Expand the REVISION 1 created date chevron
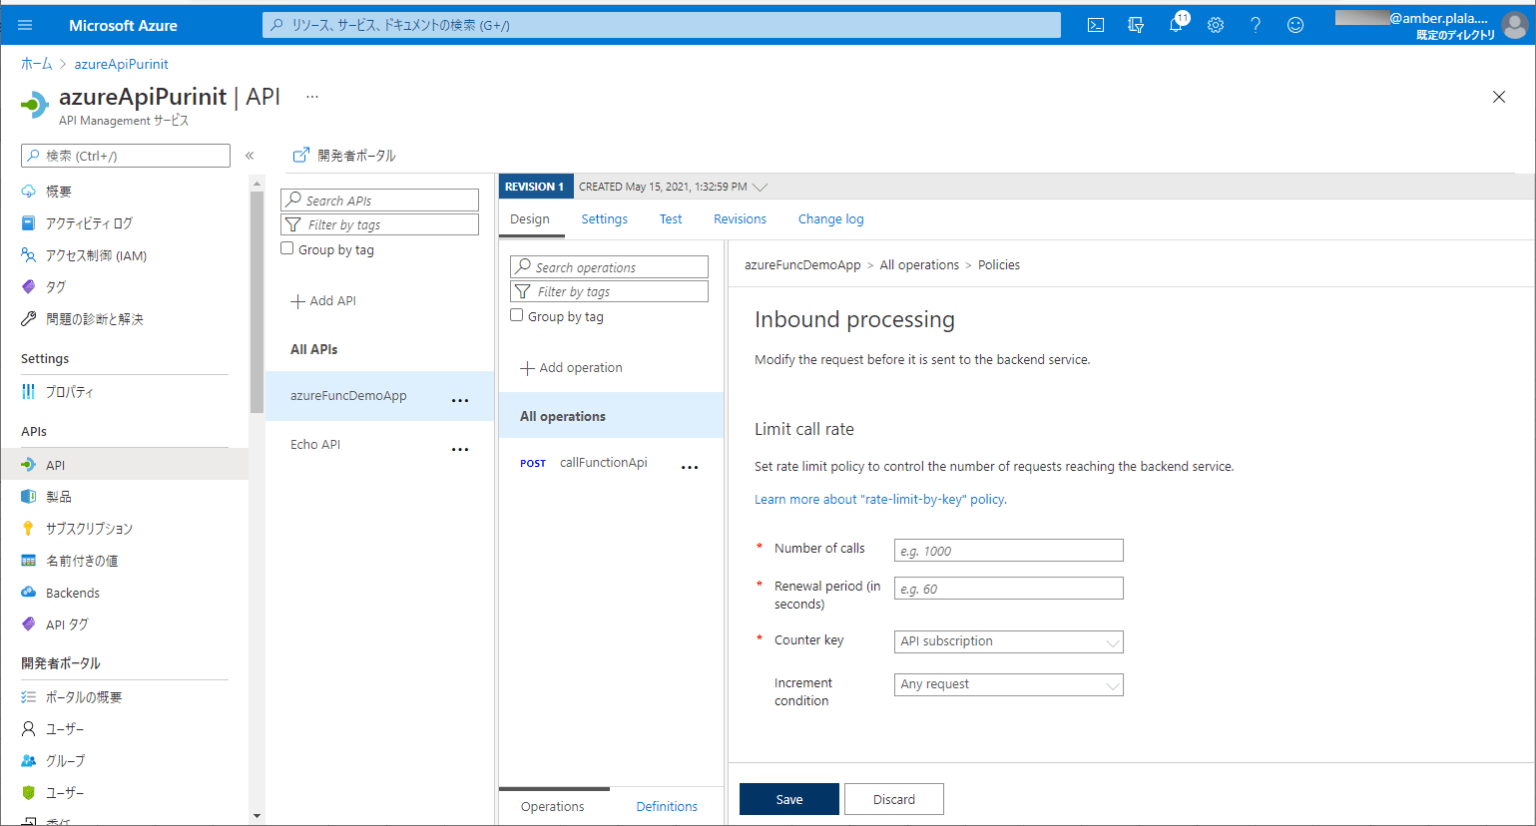 pyautogui.click(x=763, y=186)
